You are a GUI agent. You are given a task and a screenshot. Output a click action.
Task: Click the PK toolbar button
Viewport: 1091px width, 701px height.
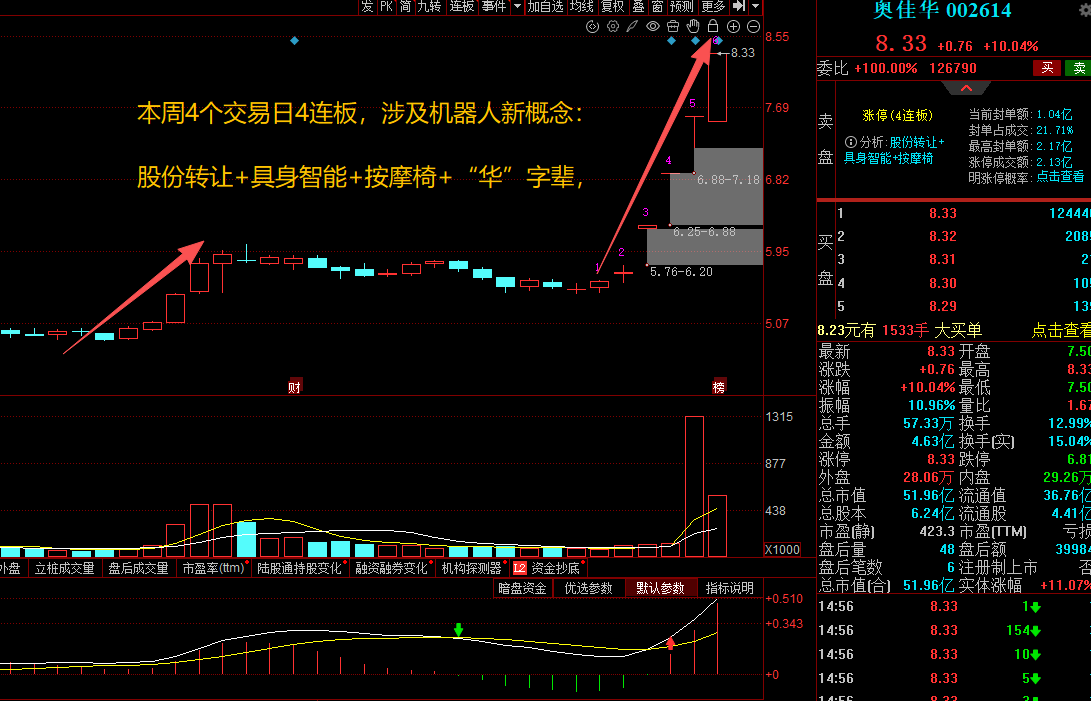point(386,6)
